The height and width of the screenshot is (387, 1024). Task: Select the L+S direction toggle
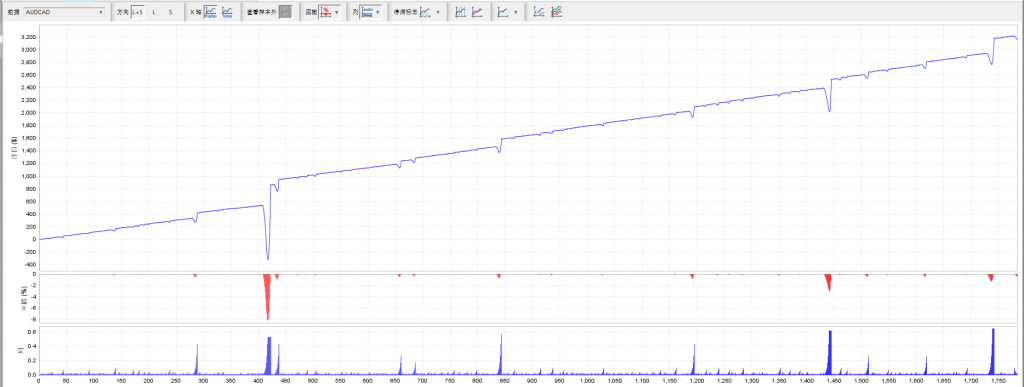click(x=138, y=12)
